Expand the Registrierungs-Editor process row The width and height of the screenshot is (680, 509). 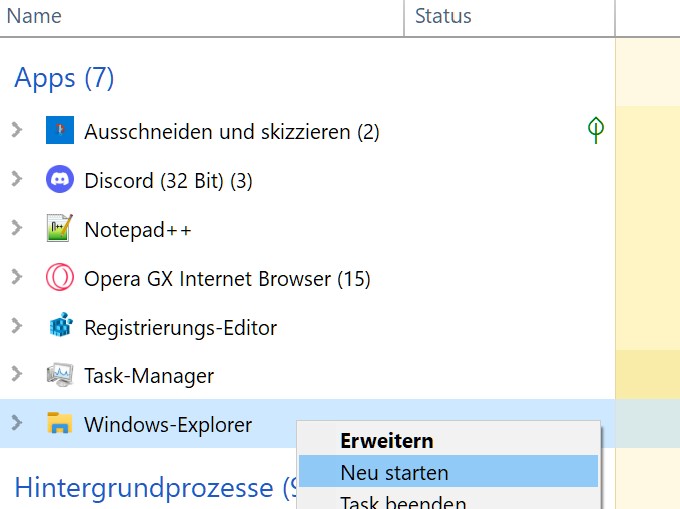click(16, 326)
